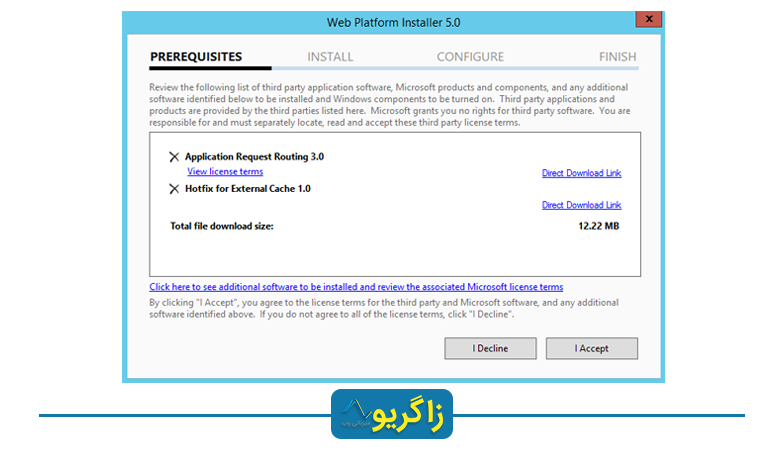Click the I Decline button
Viewport: 784px width, 450px height.
coord(490,348)
